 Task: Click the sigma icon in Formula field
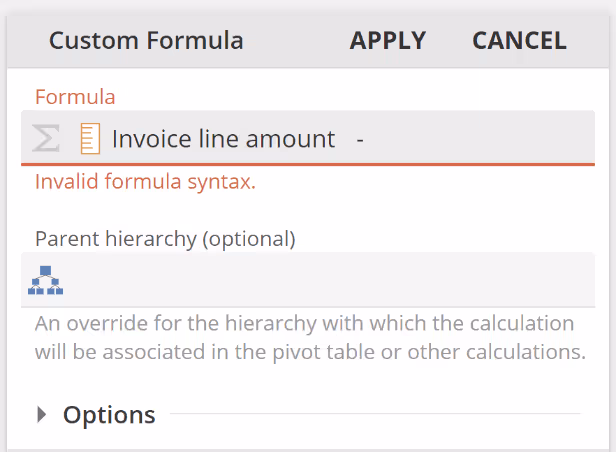click(46, 138)
